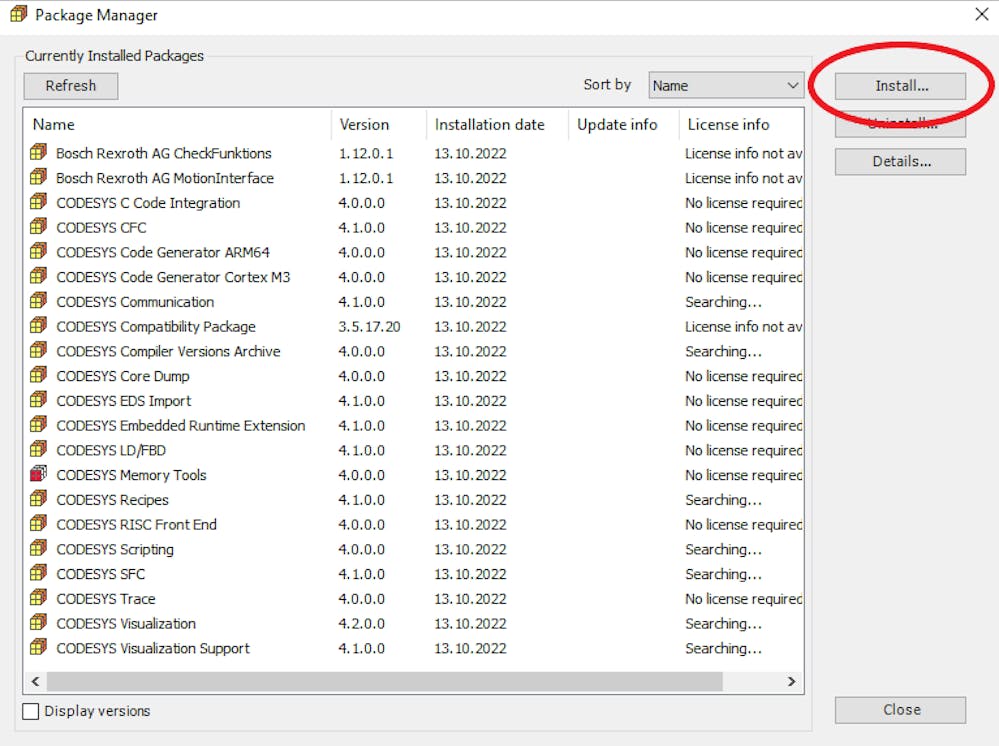Click the CODESYS Scripting package icon

pyautogui.click(x=38, y=549)
